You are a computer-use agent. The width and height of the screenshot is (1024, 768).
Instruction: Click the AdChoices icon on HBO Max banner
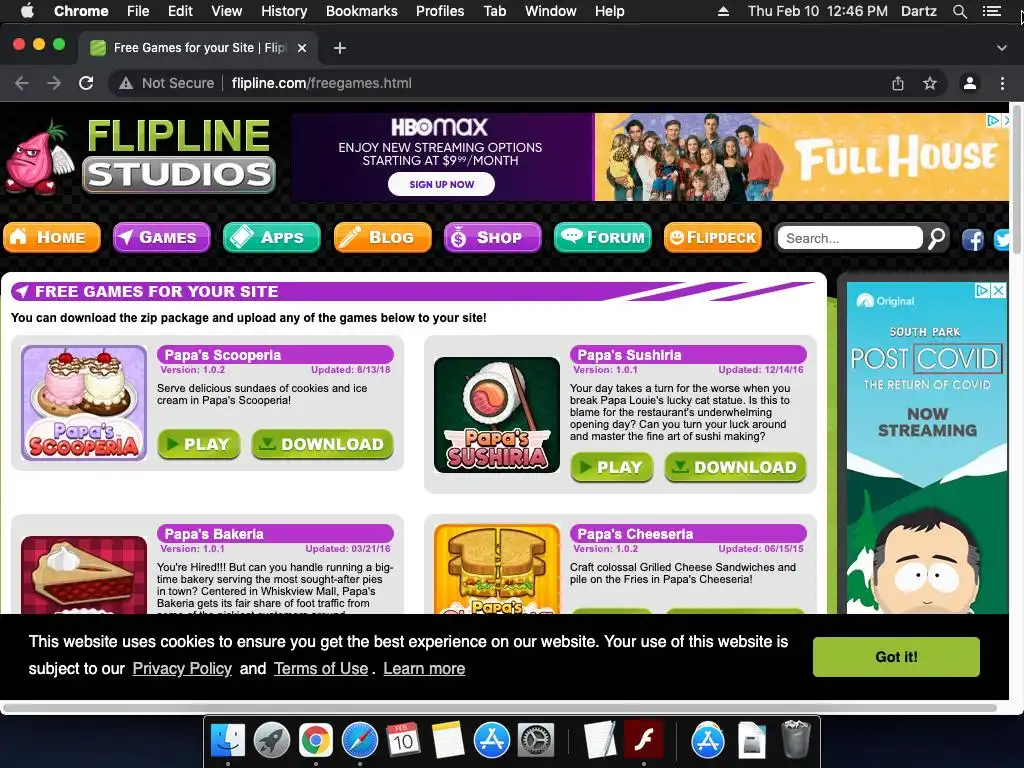pyautogui.click(x=993, y=120)
